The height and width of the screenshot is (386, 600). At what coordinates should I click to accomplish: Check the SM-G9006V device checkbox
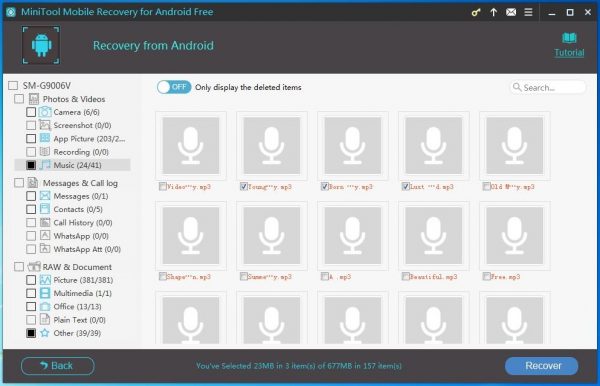point(13,85)
